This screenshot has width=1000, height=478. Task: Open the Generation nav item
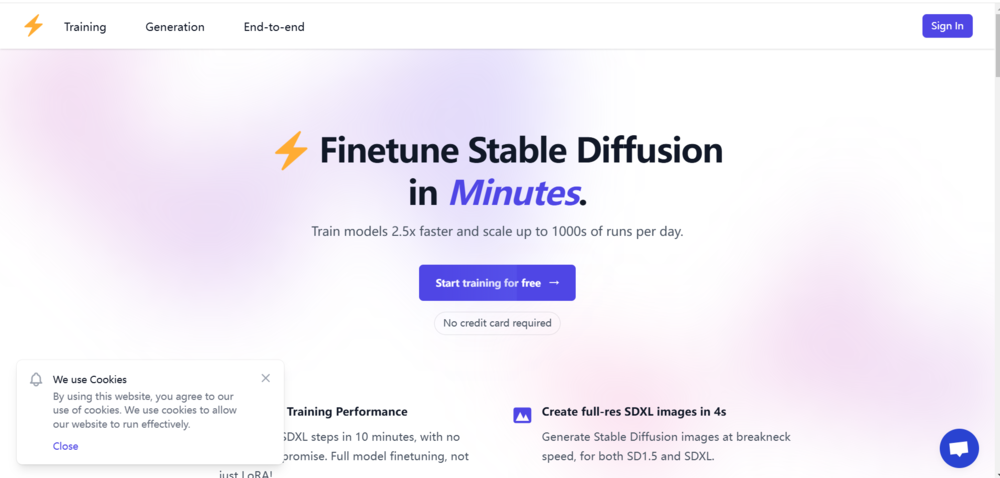175,27
